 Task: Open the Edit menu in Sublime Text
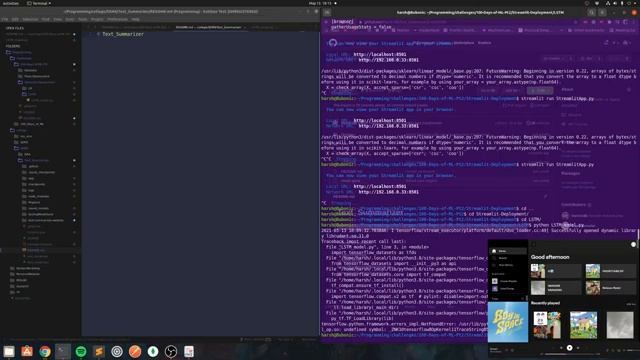coord(15,19)
